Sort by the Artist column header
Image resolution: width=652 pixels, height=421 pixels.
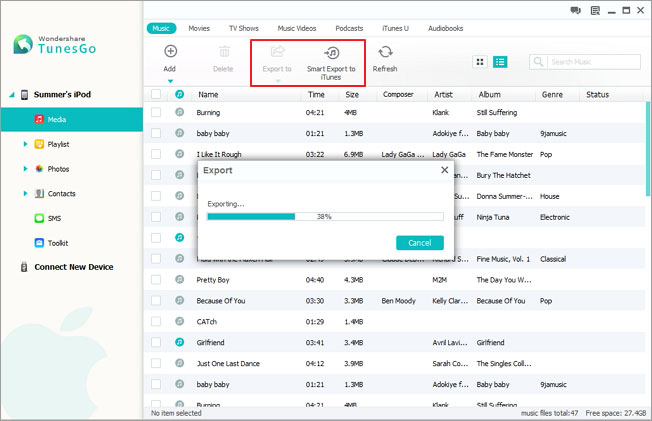(443, 94)
